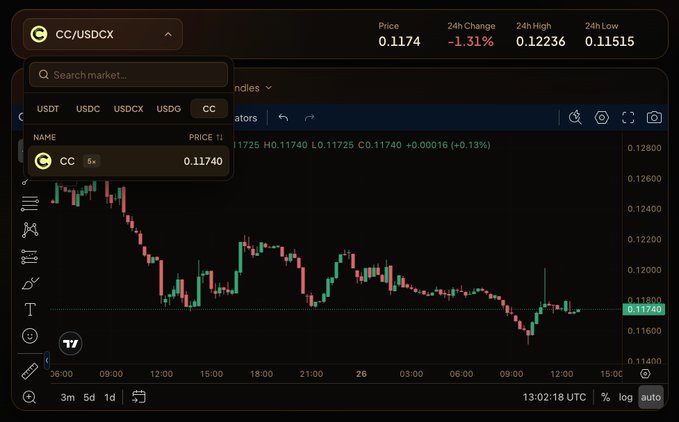Switch to the USDCX market tab

[x=128, y=109]
